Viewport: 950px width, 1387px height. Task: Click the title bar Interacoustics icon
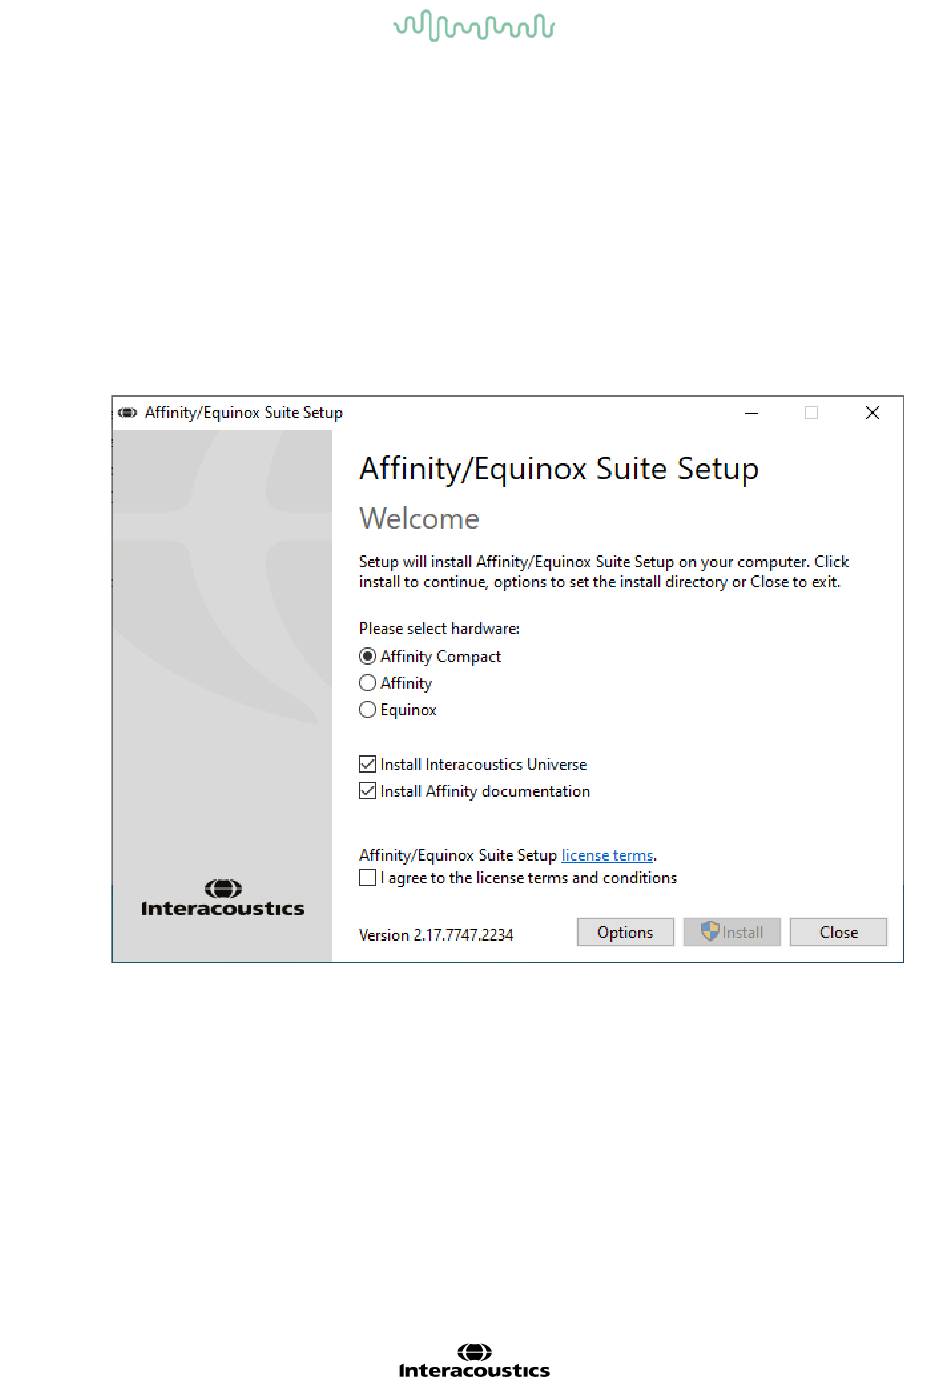(128, 412)
